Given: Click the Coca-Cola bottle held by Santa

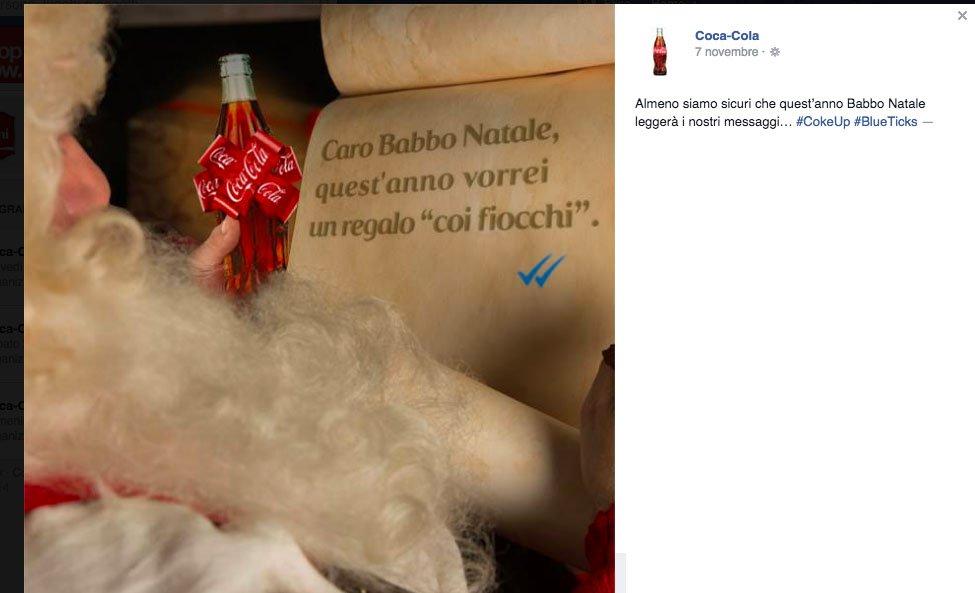Looking at the screenshot, I should 249,174.
